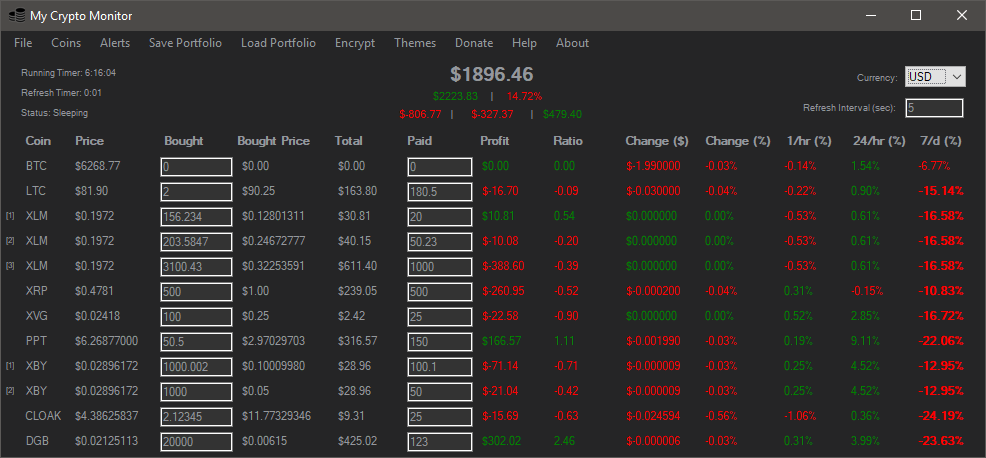Click the 14.72% percentage
The width and height of the screenshot is (986, 458).
(x=524, y=96)
